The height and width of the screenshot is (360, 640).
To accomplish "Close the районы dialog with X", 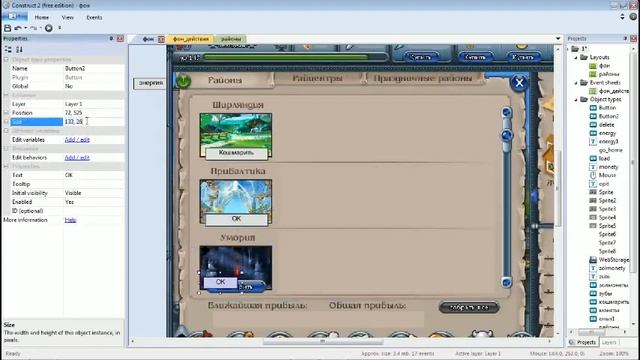I will point(519,83).
